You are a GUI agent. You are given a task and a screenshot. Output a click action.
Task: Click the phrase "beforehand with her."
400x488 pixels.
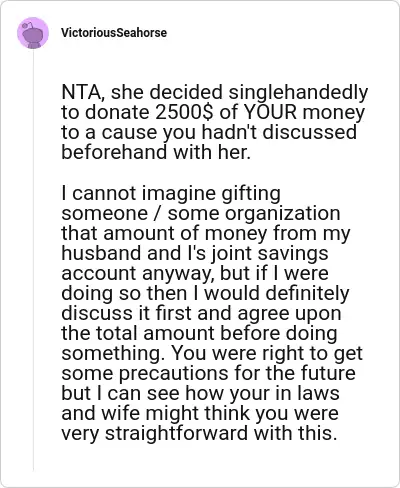point(155,152)
